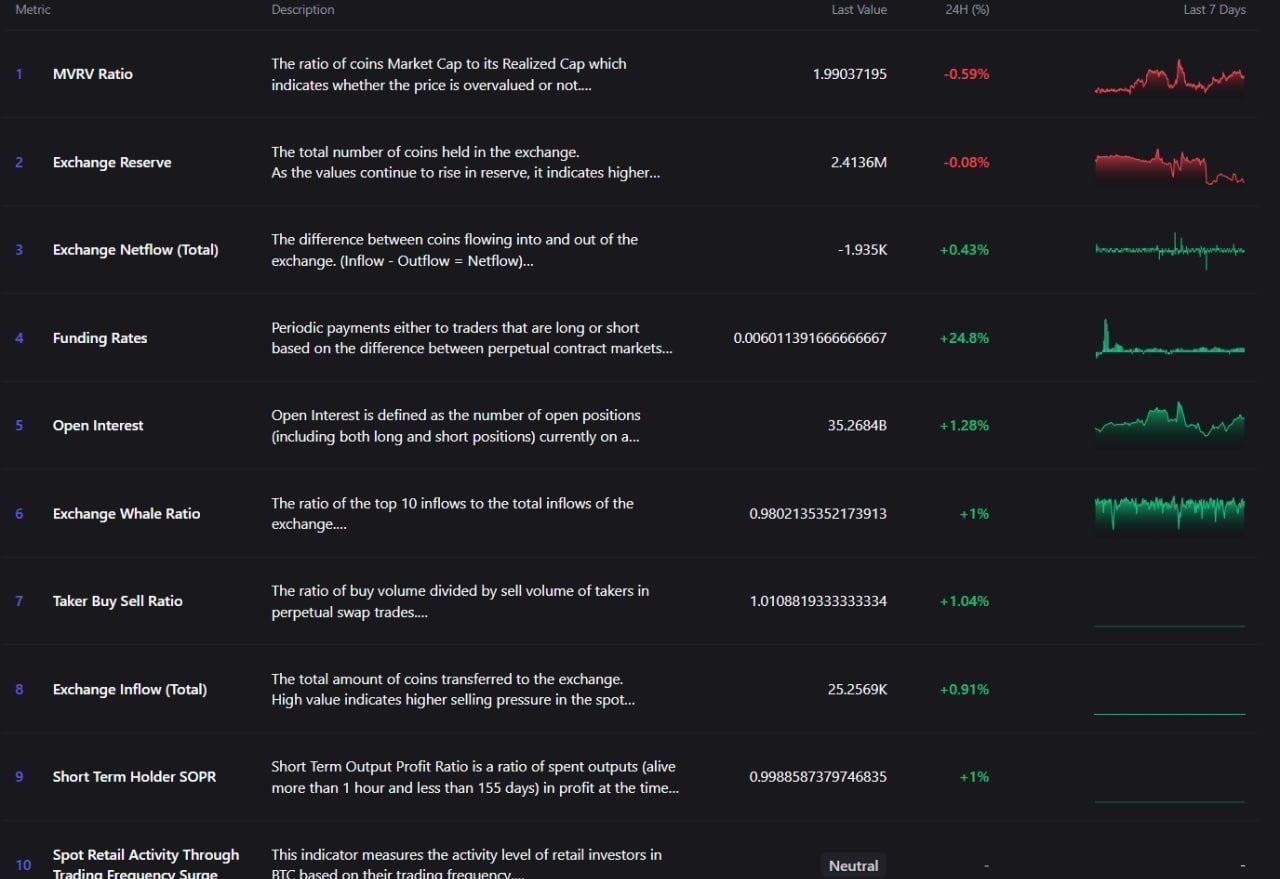The image size is (1280, 879).
Task: Sort by the Last Value column header
Action: [859, 10]
